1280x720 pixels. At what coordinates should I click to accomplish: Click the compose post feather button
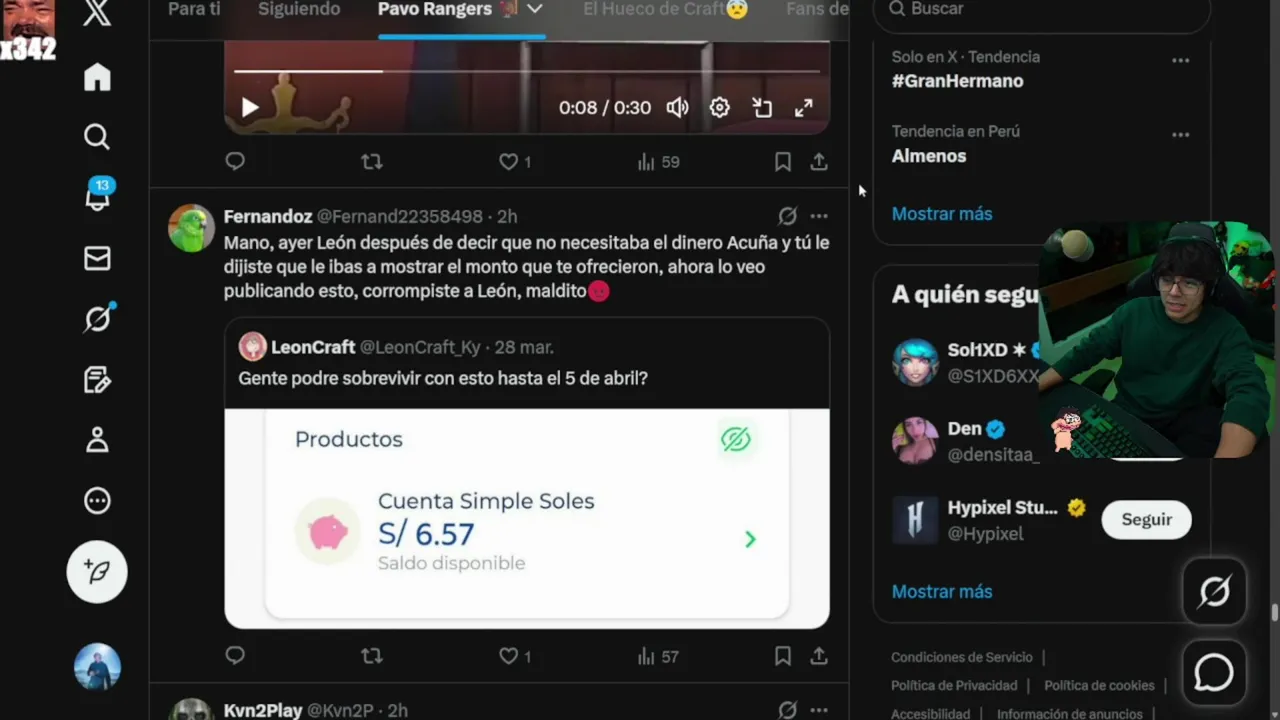[x=97, y=572]
